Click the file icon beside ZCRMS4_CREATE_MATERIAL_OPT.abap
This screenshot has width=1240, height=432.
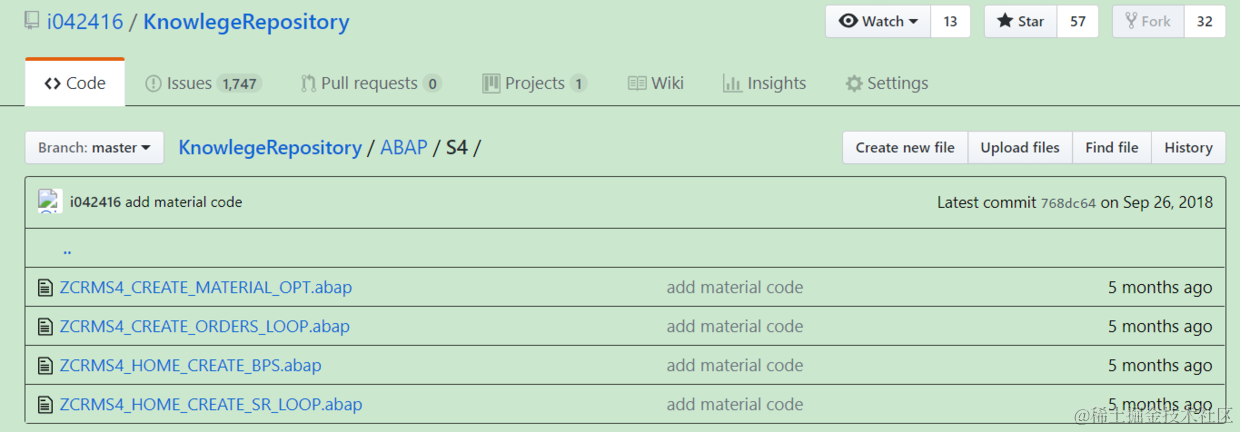[x=44, y=288]
